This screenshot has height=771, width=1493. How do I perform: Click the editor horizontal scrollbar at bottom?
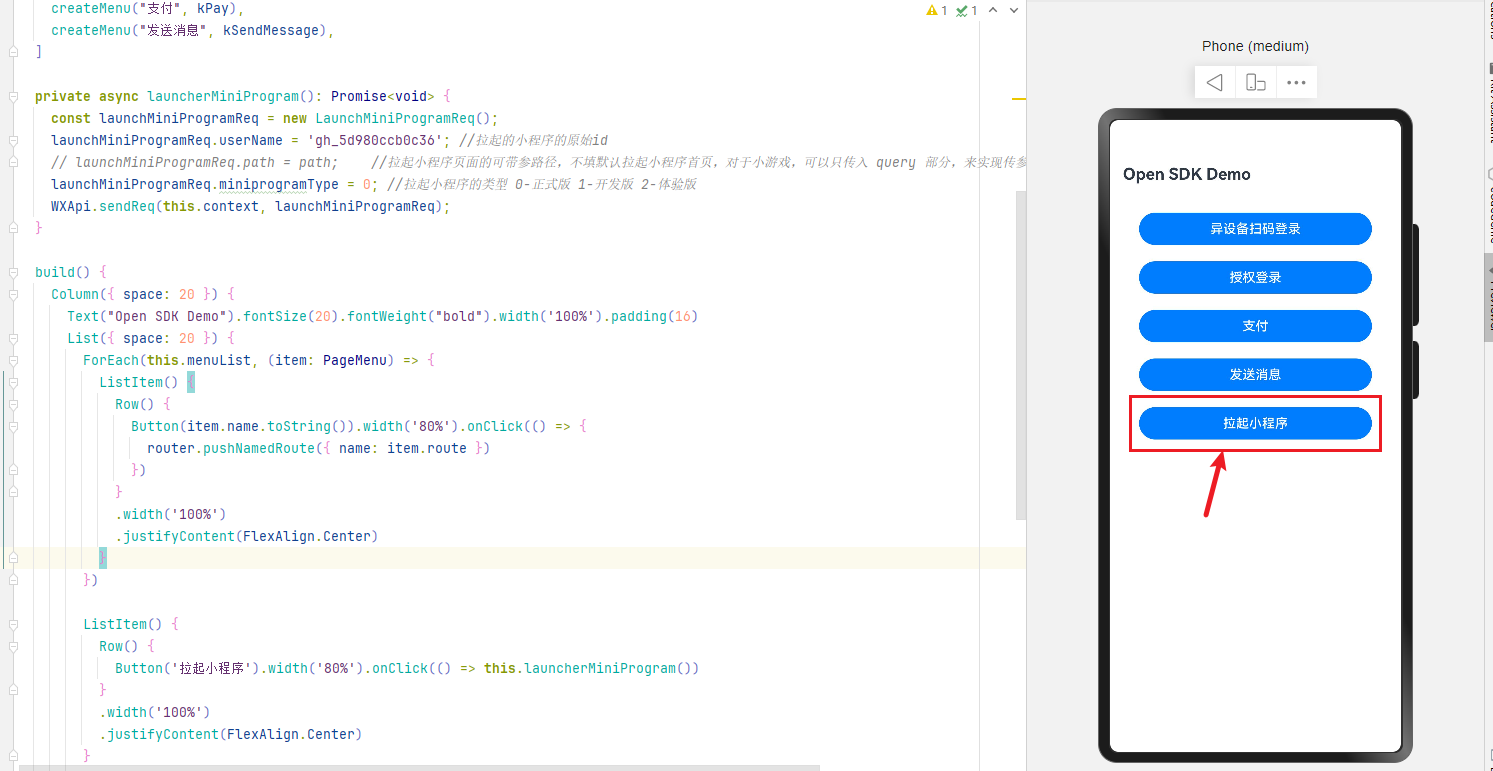tap(420, 768)
